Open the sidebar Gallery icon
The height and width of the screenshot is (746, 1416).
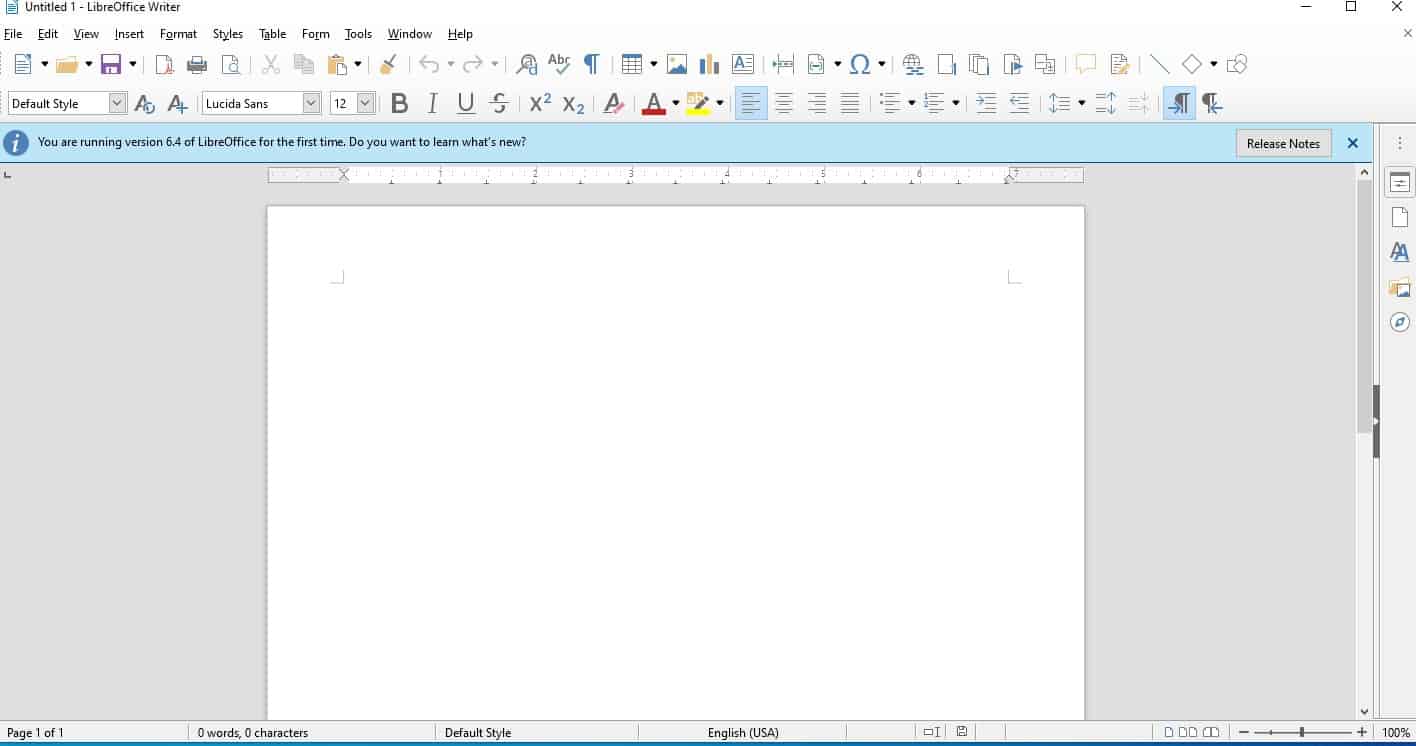pyautogui.click(x=1399, y=288)
